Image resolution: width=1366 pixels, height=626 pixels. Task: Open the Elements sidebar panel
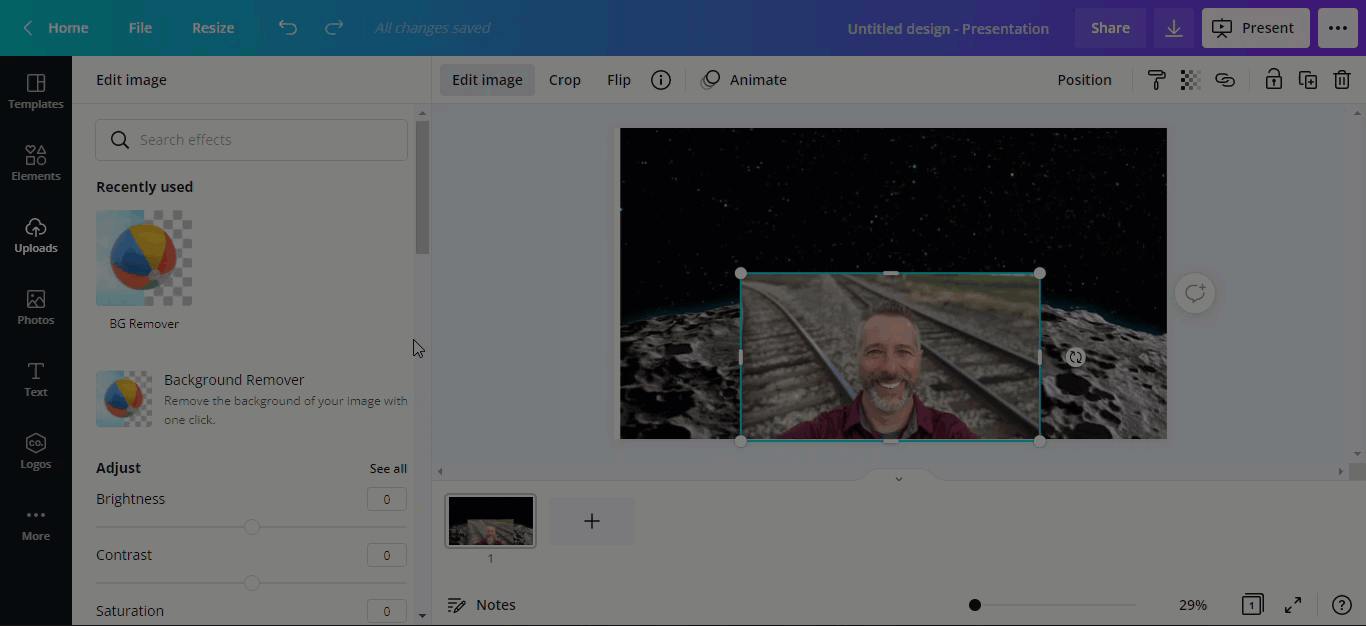point(36,163)
